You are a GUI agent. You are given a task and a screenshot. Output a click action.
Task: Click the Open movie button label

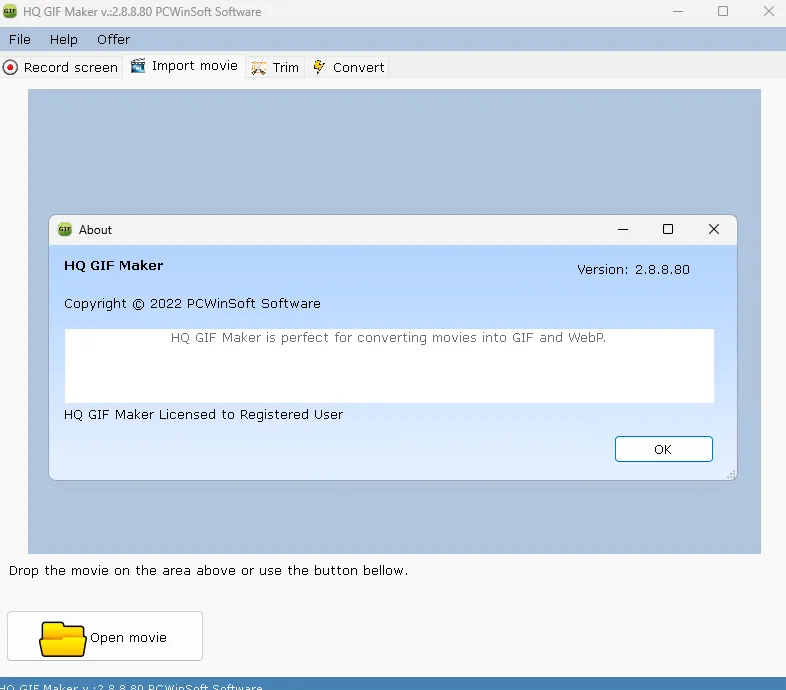[128, 637]
